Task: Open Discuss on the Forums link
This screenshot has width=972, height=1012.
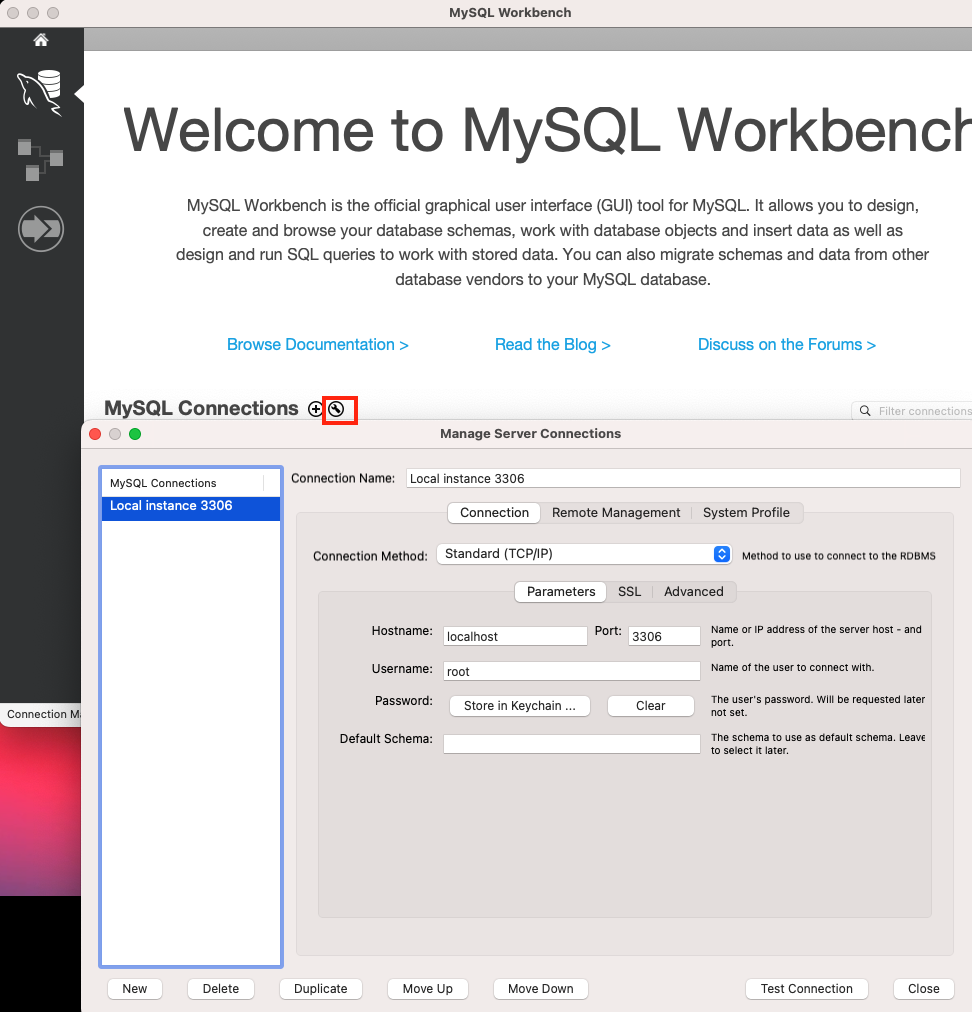Action: 787,344
